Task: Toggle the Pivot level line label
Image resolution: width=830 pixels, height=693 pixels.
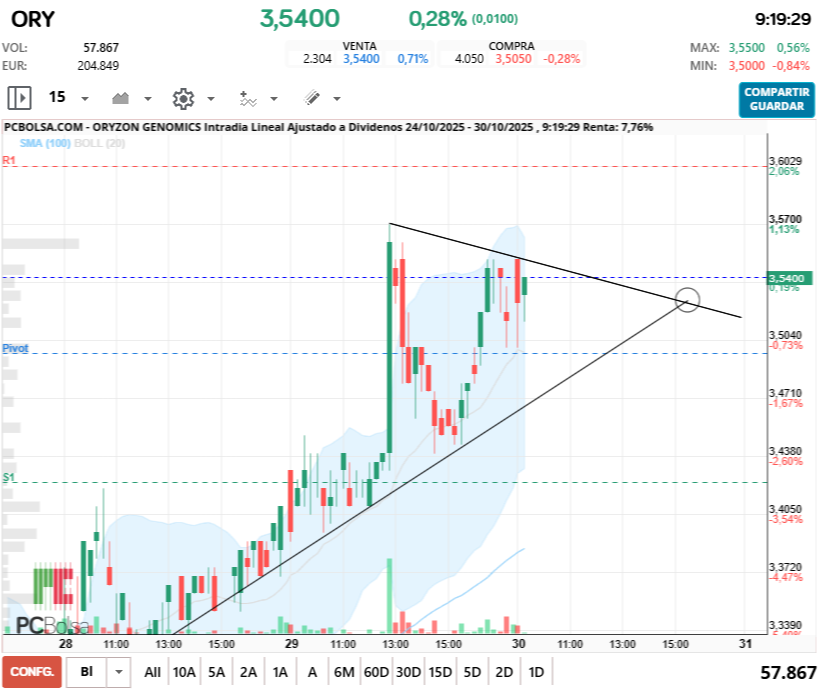Action: pyautogui.click(x=16, y=348)
